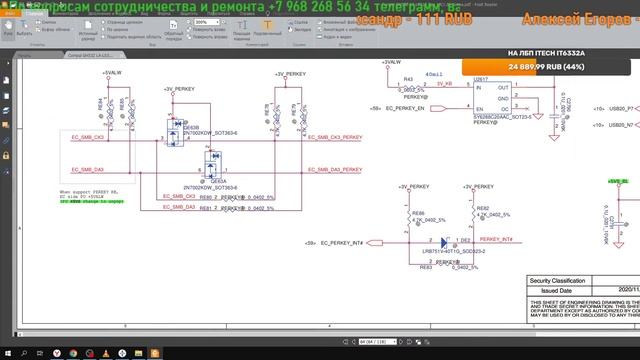Switch to the Compal schematic document tab
Image resolution: width=640 pixels, height=360 pixels.
(x=94, y=55)
